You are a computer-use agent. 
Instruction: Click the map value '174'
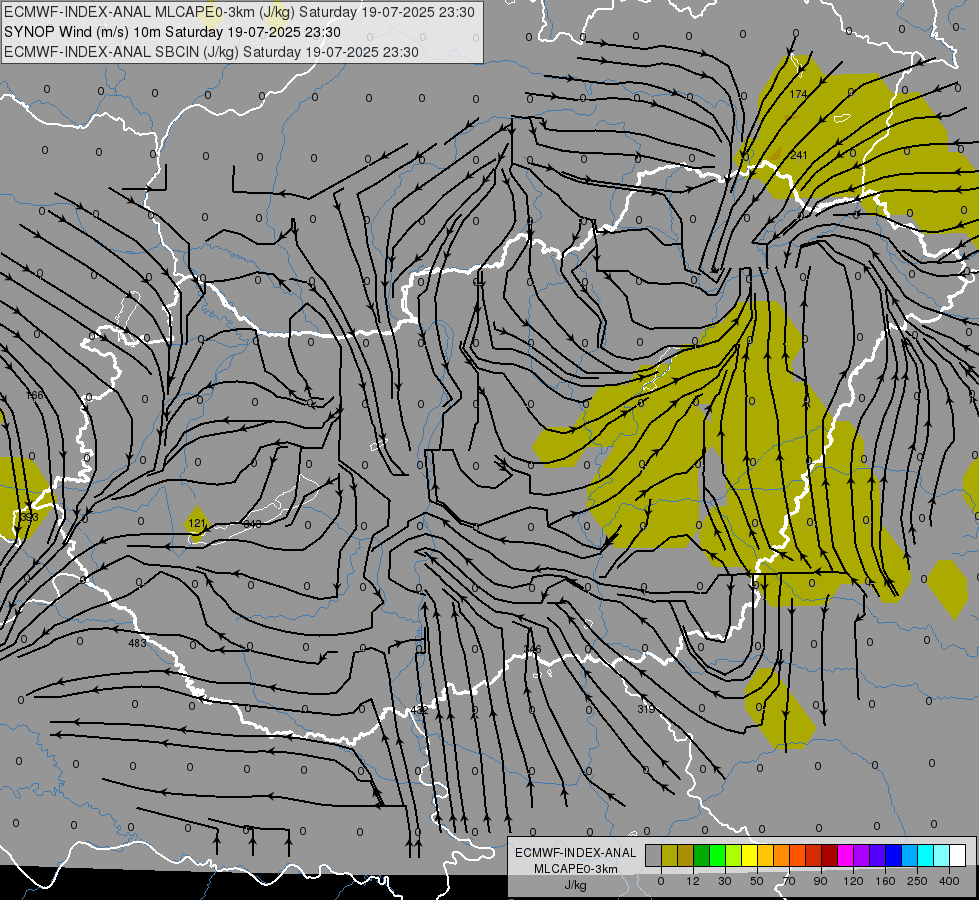[x=798, y=94]
